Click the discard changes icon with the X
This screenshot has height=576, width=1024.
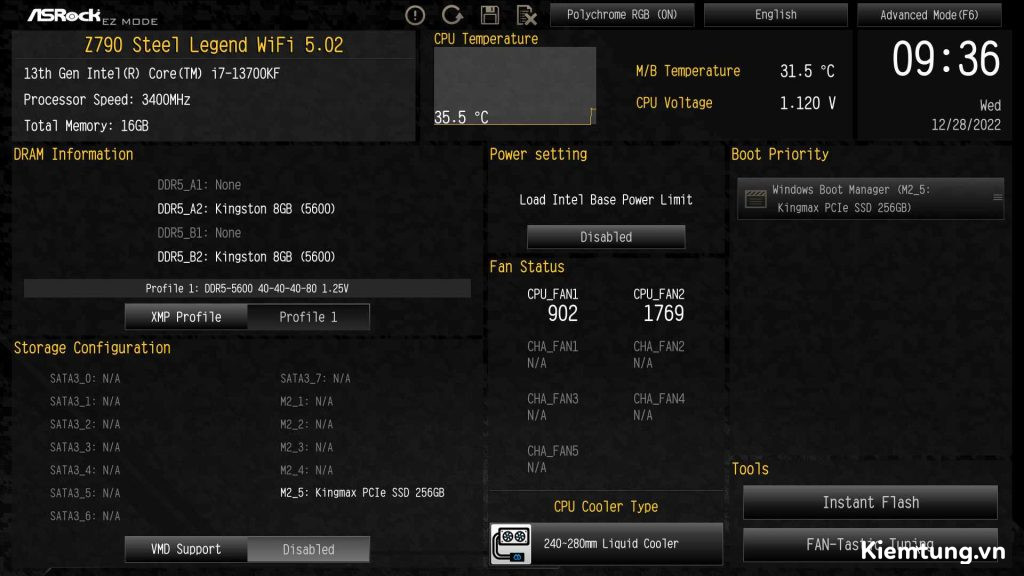point(526,14)
